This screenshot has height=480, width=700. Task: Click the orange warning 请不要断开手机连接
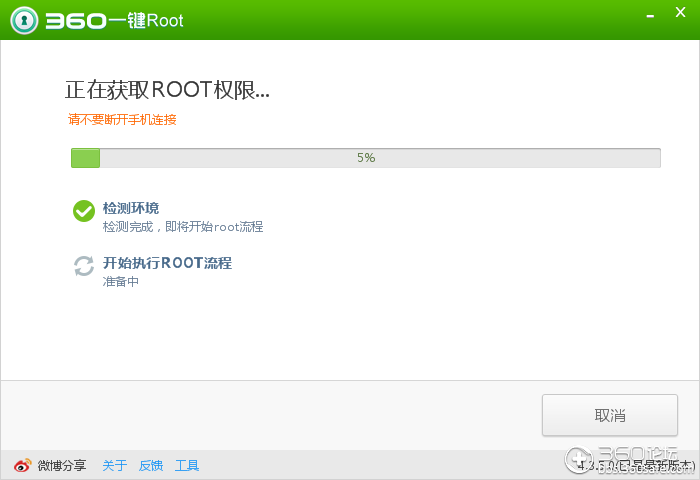coord(122,120)
